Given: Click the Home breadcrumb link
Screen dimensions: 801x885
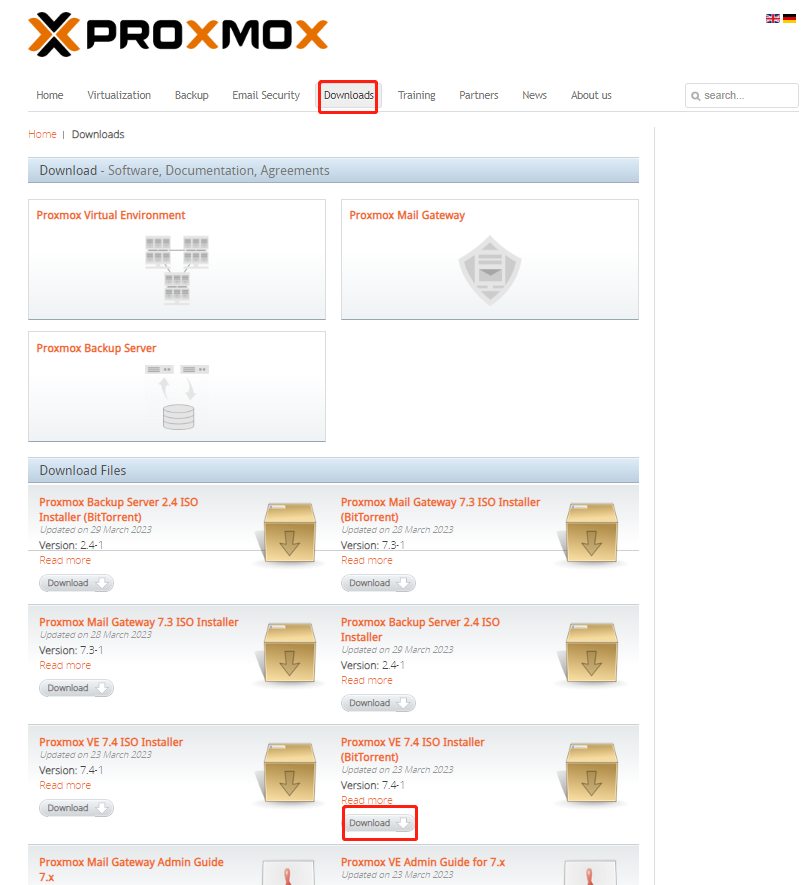Looking at the screenshot, I should 42,134.
